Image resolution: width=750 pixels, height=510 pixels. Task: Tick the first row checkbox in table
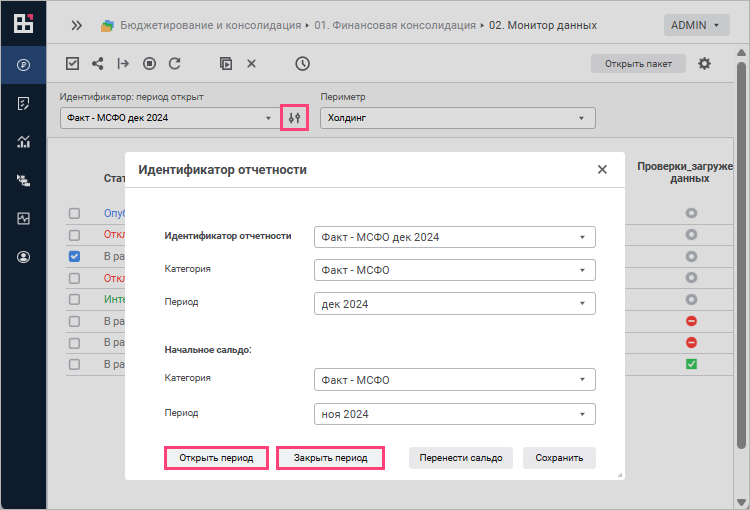pyautogui.click(x=74, y=213)
